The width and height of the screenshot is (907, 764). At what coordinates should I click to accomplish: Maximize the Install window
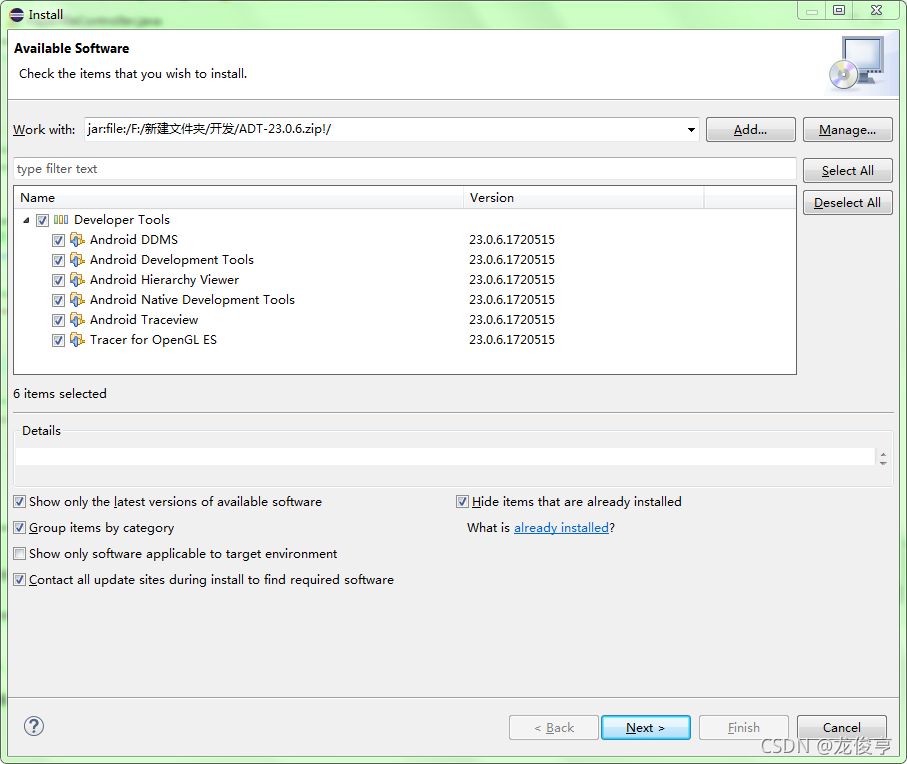click(839, 10)
